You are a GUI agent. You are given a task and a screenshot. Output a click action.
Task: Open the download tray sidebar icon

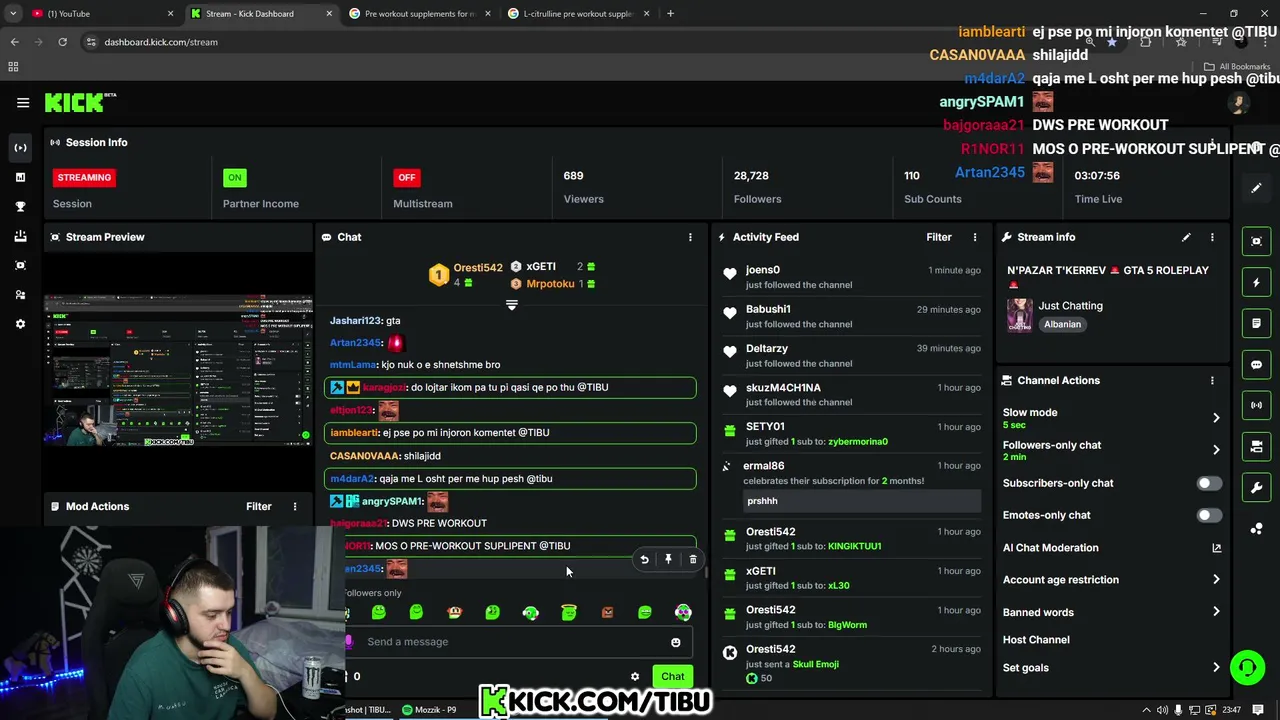click(x=20, y=236)
